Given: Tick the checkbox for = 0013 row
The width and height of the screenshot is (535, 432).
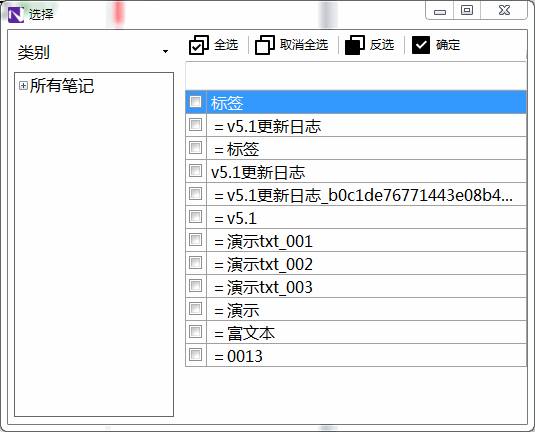Looking at the screenshot, I should click(x=196, y=355).
